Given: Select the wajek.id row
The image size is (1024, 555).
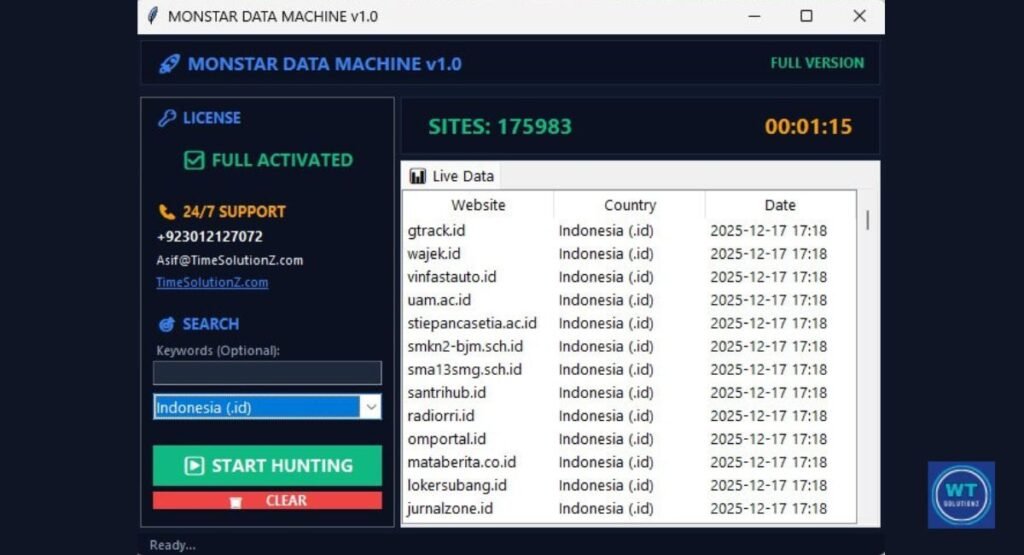Looking at the screenshot, I should [x=629, y=254].
